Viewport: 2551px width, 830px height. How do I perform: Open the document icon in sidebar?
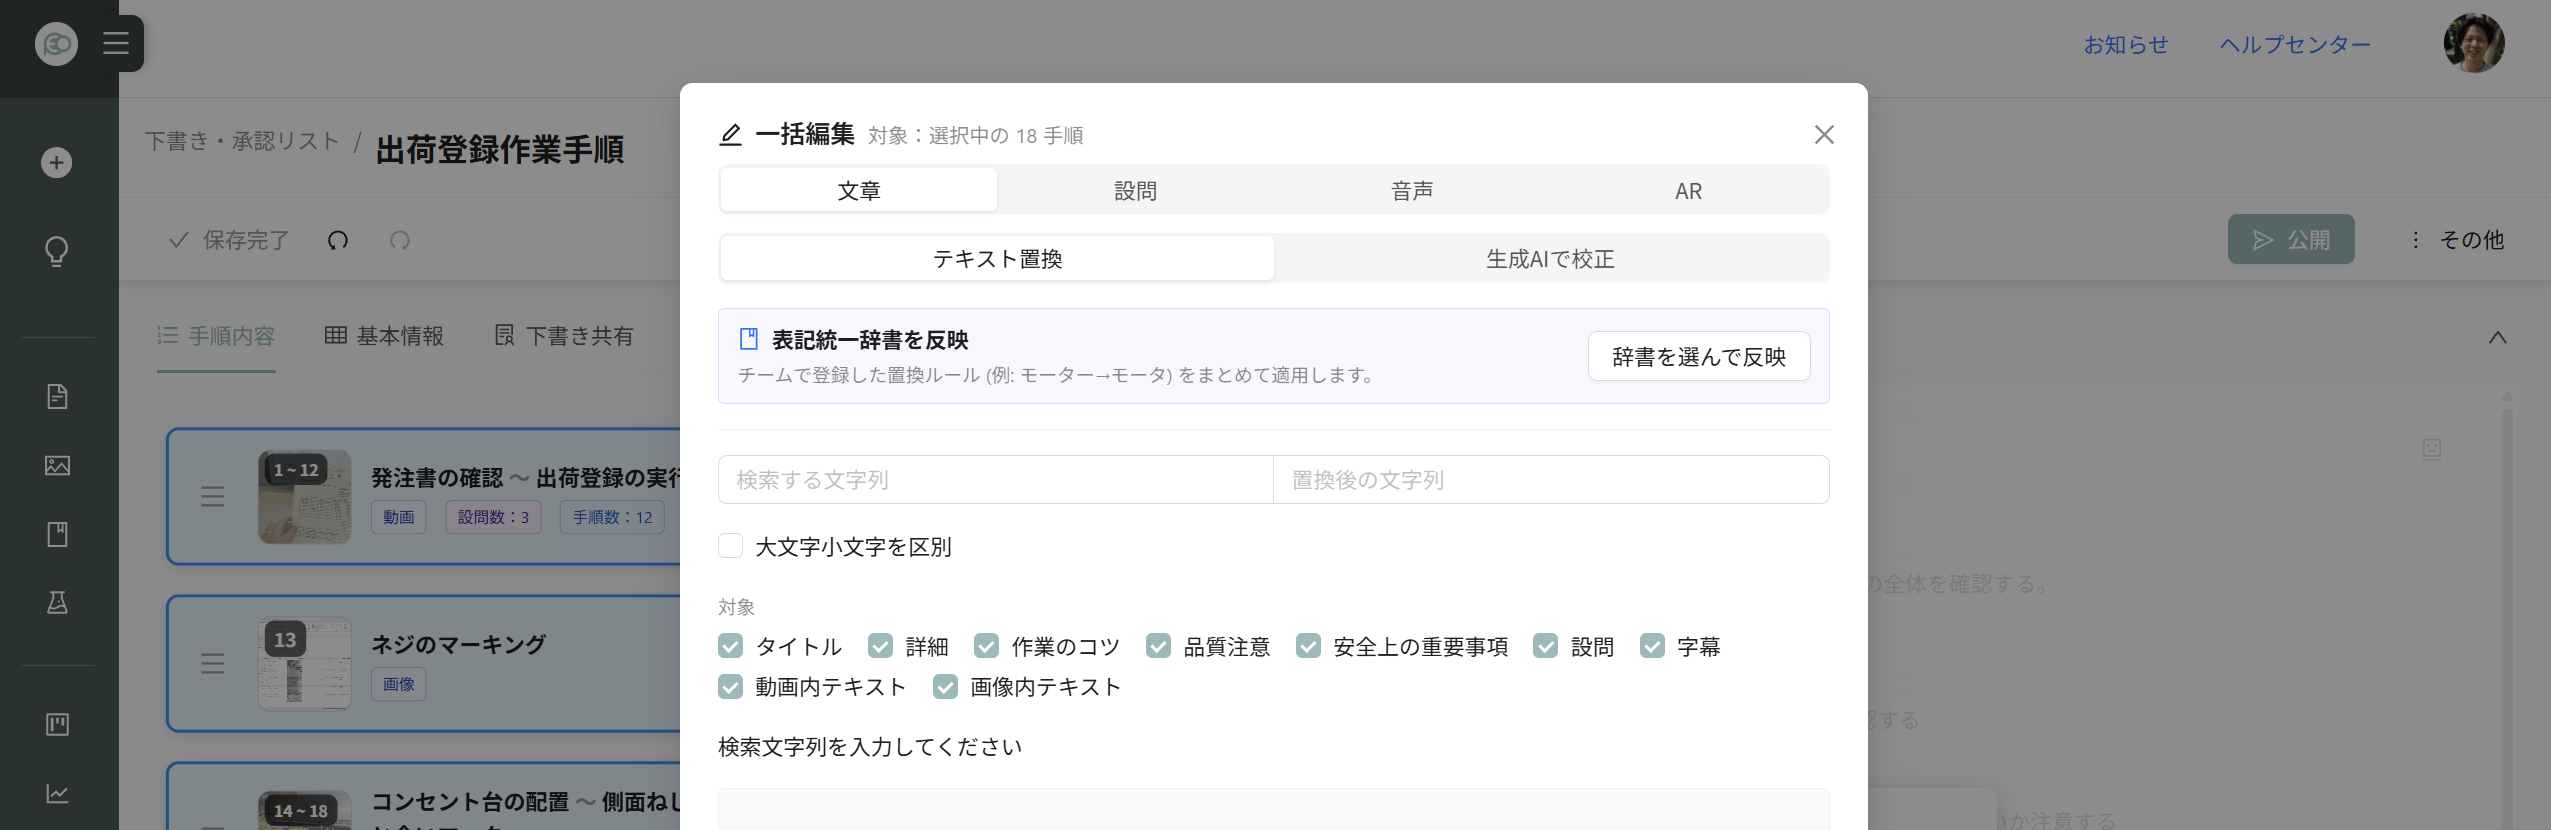point(57,397)
